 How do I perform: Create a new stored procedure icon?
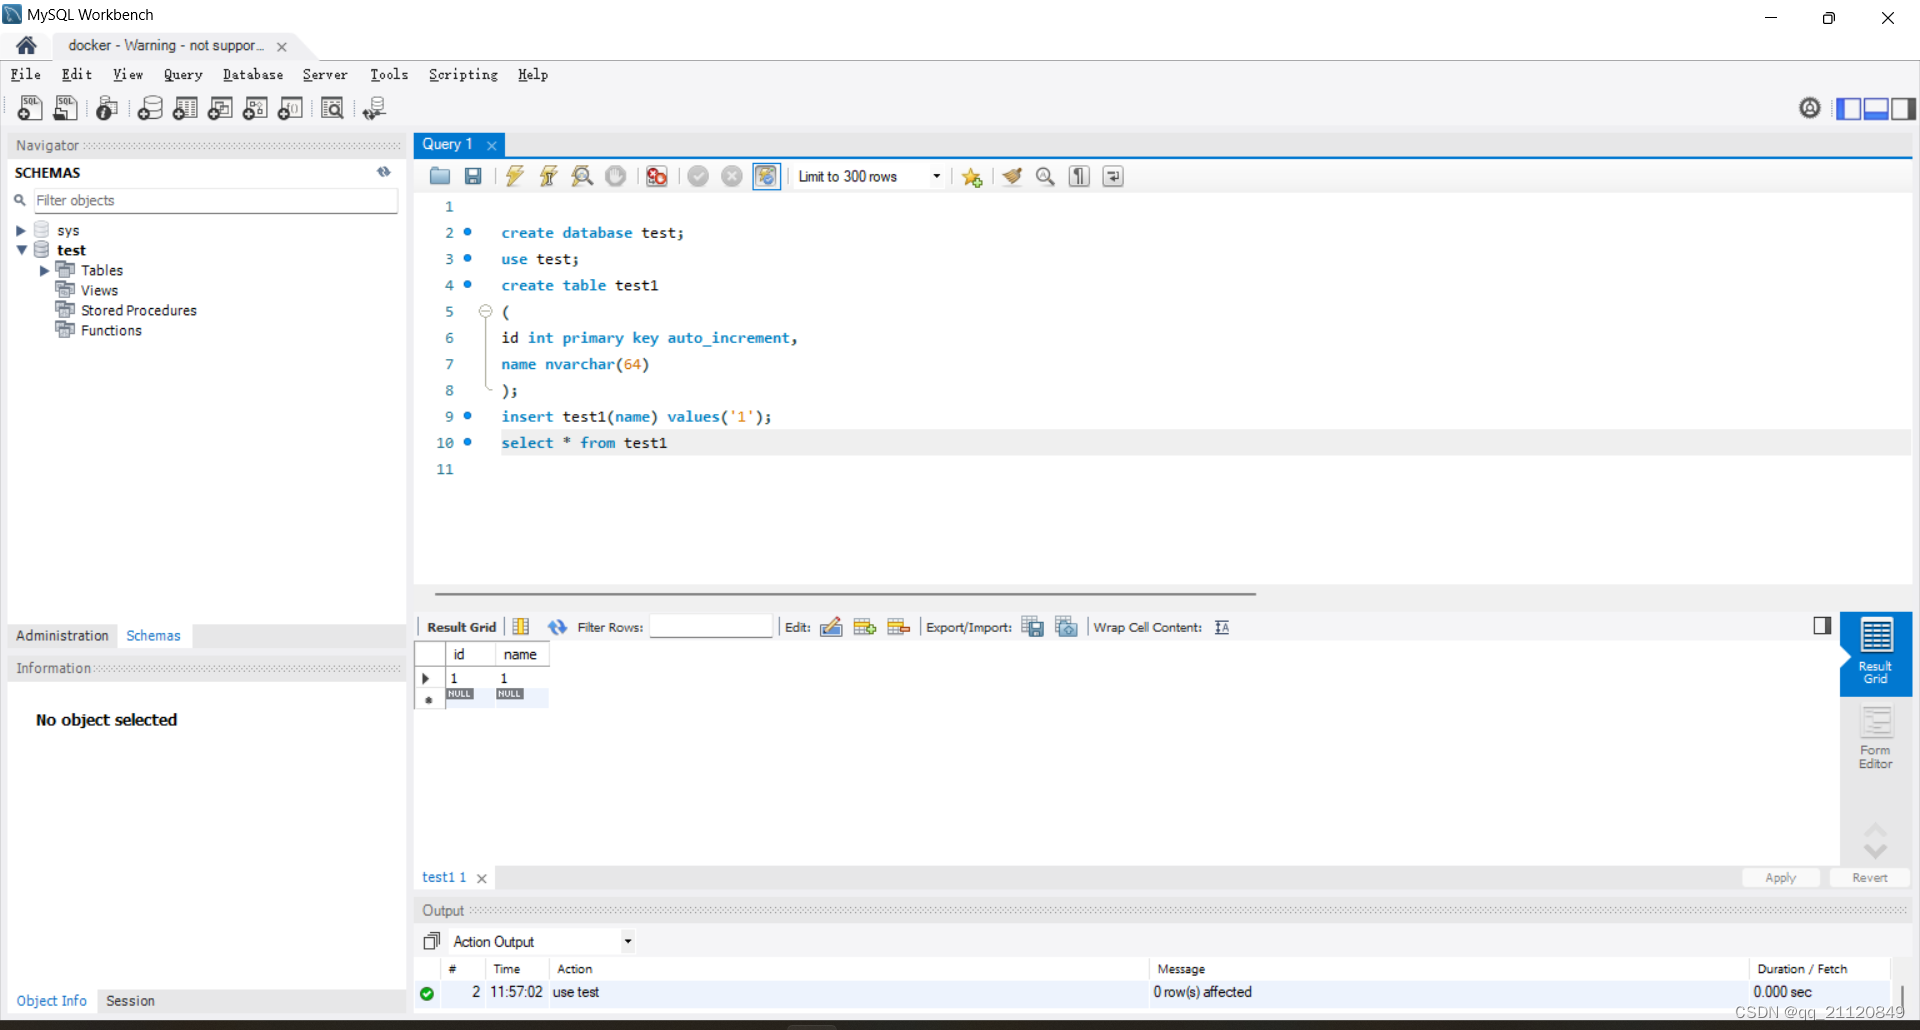(x=255, y=108)
